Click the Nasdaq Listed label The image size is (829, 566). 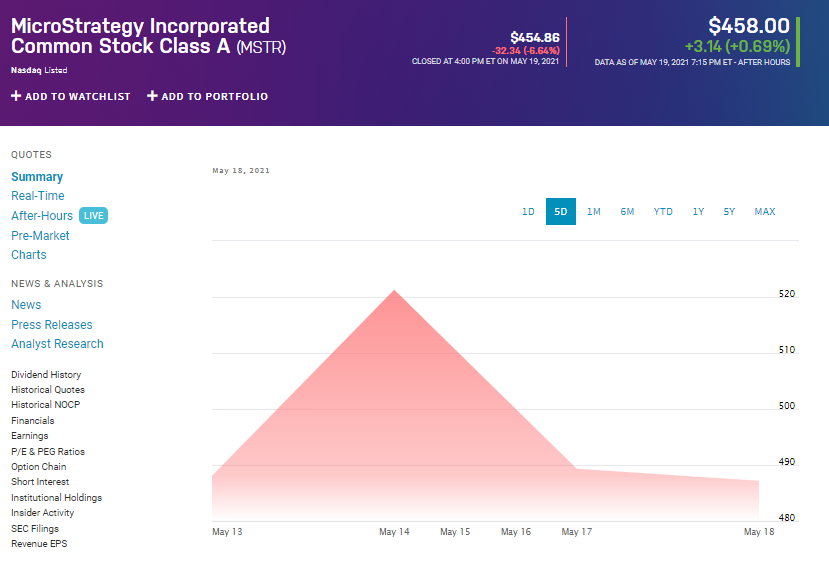point(39,70)
